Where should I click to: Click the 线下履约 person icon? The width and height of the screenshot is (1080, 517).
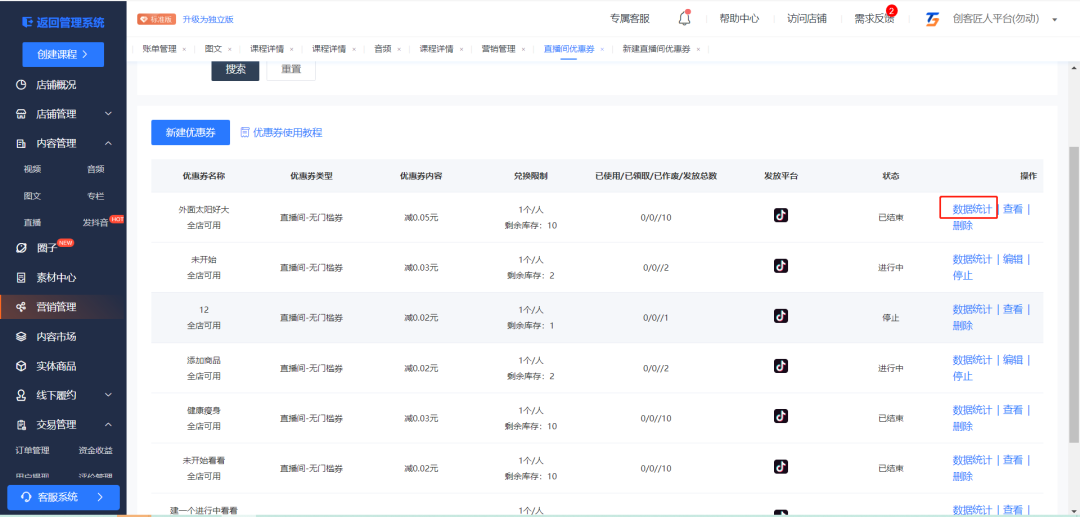pyautogui.click(x=21, y=395)
